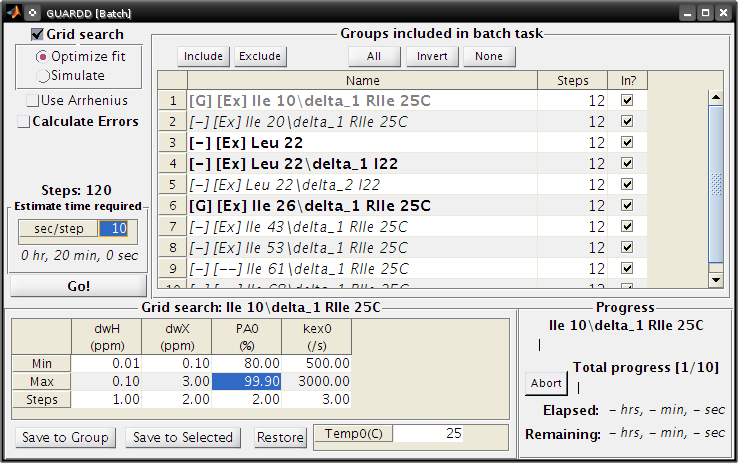Screen dimensions: 738x463
Task: Click the Max row header in grid table
Action: point(41,381)
